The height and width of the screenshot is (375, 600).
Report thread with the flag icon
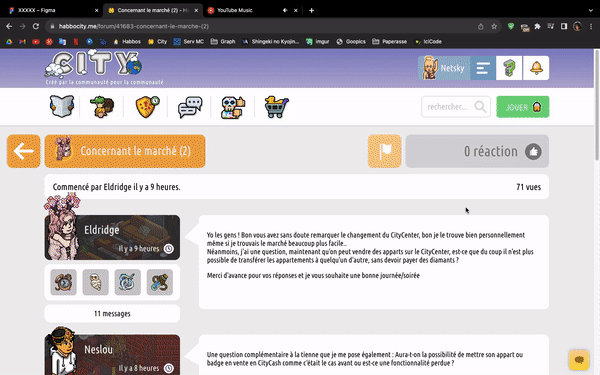tap(385, 151)
